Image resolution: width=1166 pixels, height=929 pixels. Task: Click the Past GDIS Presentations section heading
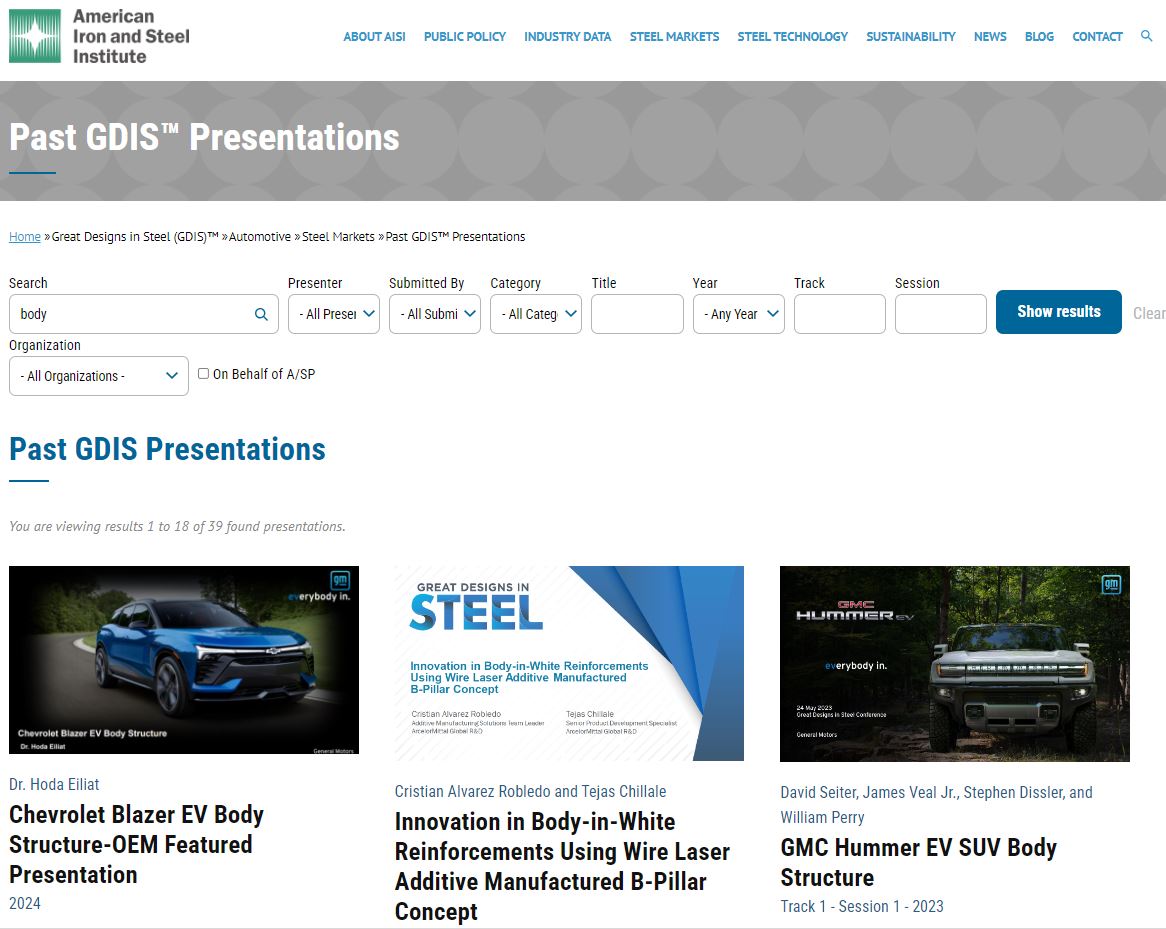[x=167, y=449]
